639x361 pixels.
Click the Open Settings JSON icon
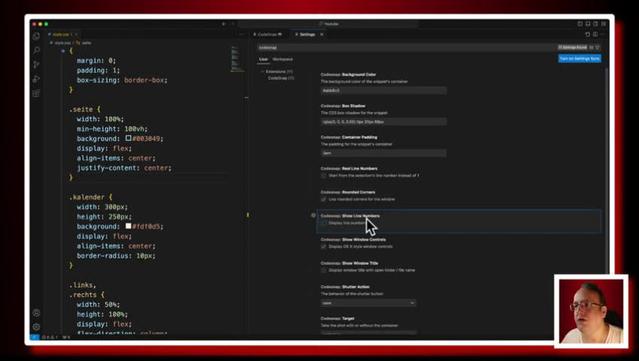[587, 35]
